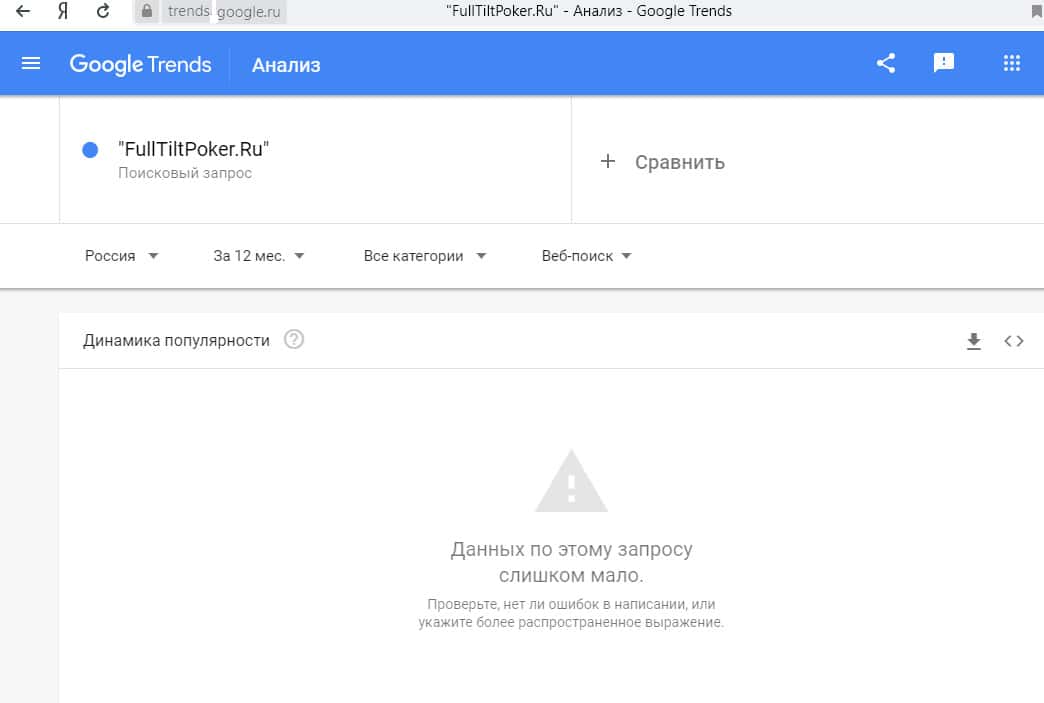Click the blue dot color marker of the query
The height and width of the screenshot is (703, 1044).
[90, 150]
